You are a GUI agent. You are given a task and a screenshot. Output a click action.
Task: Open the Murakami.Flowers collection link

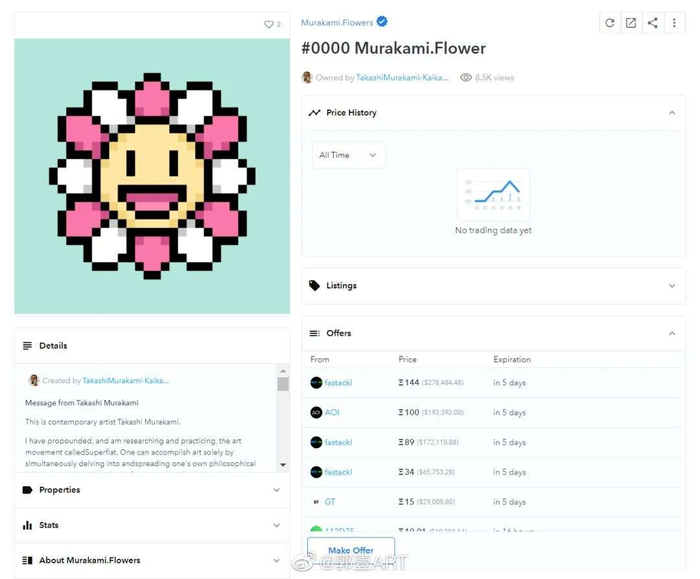point(337,22)
